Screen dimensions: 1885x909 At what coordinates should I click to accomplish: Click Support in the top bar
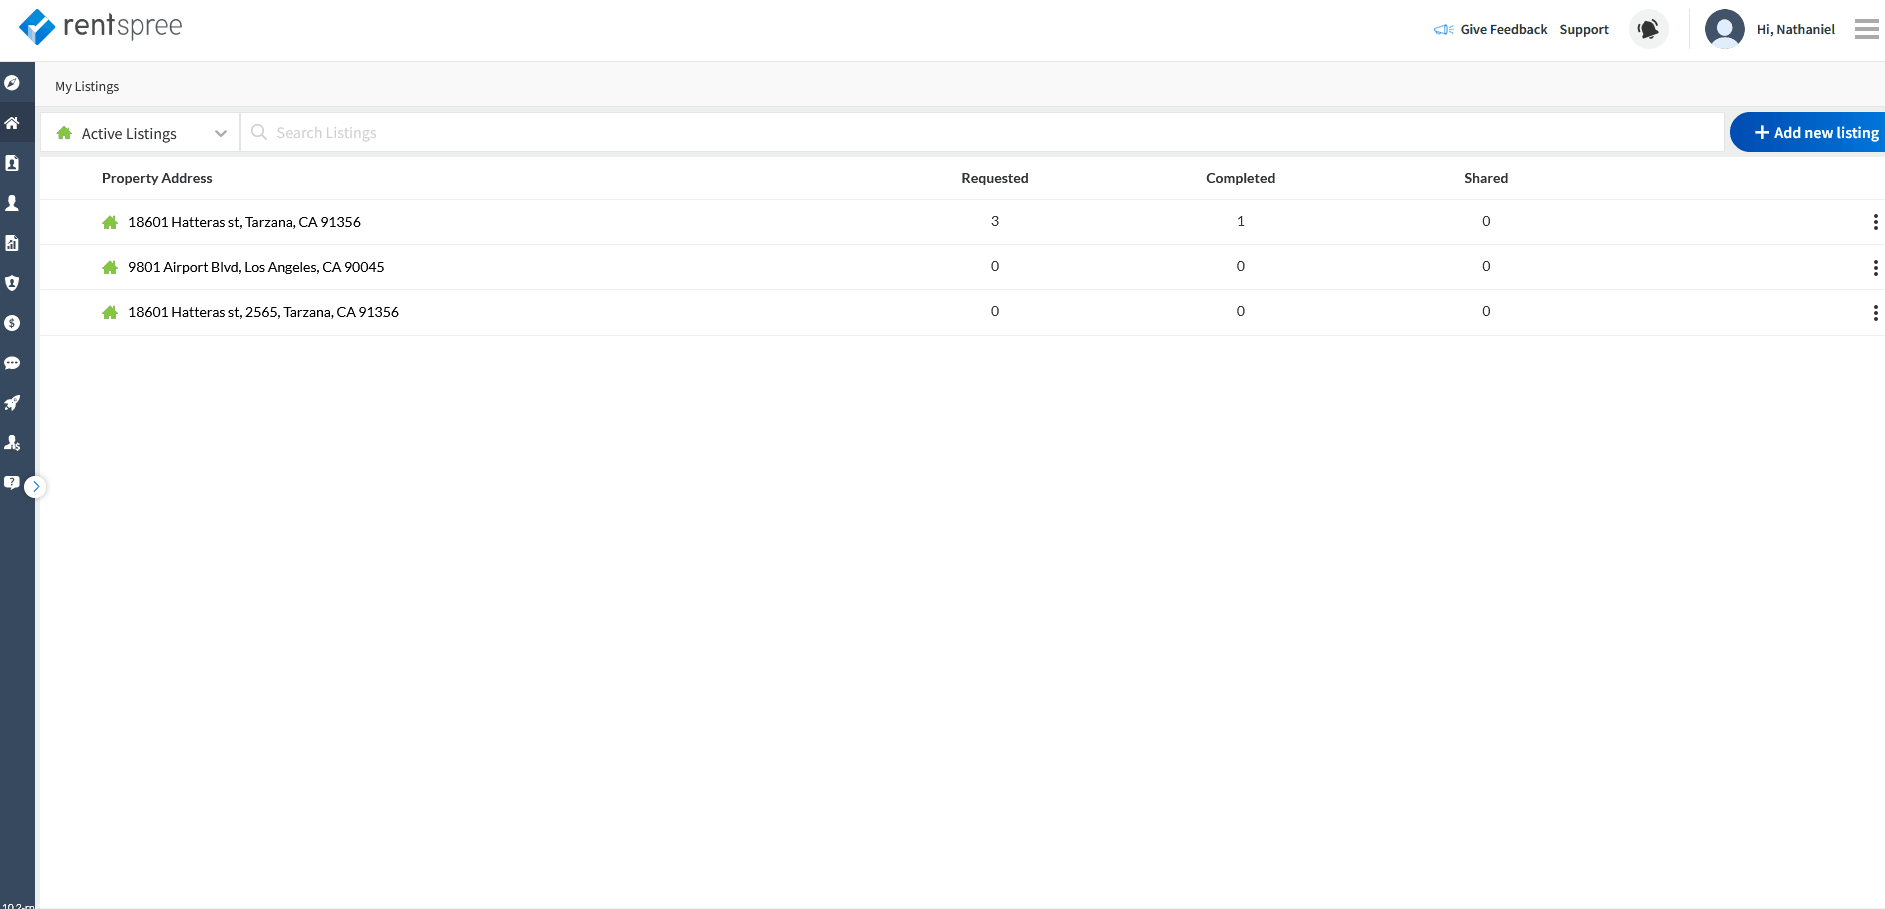point(1584,30)
